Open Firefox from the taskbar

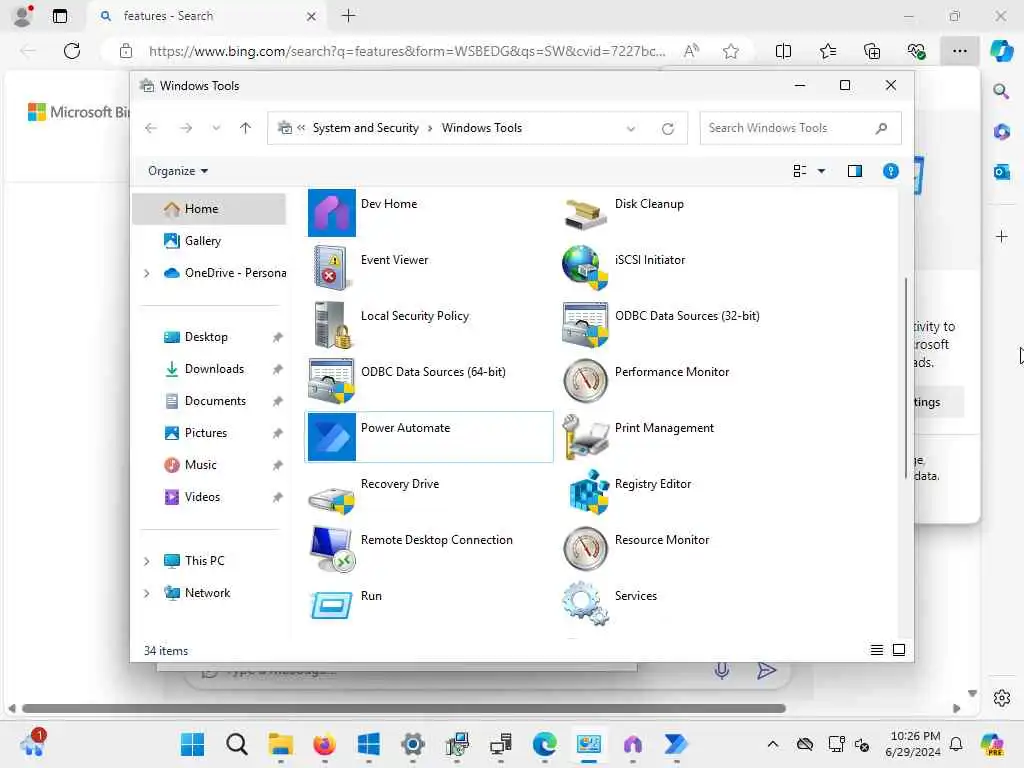325,744
